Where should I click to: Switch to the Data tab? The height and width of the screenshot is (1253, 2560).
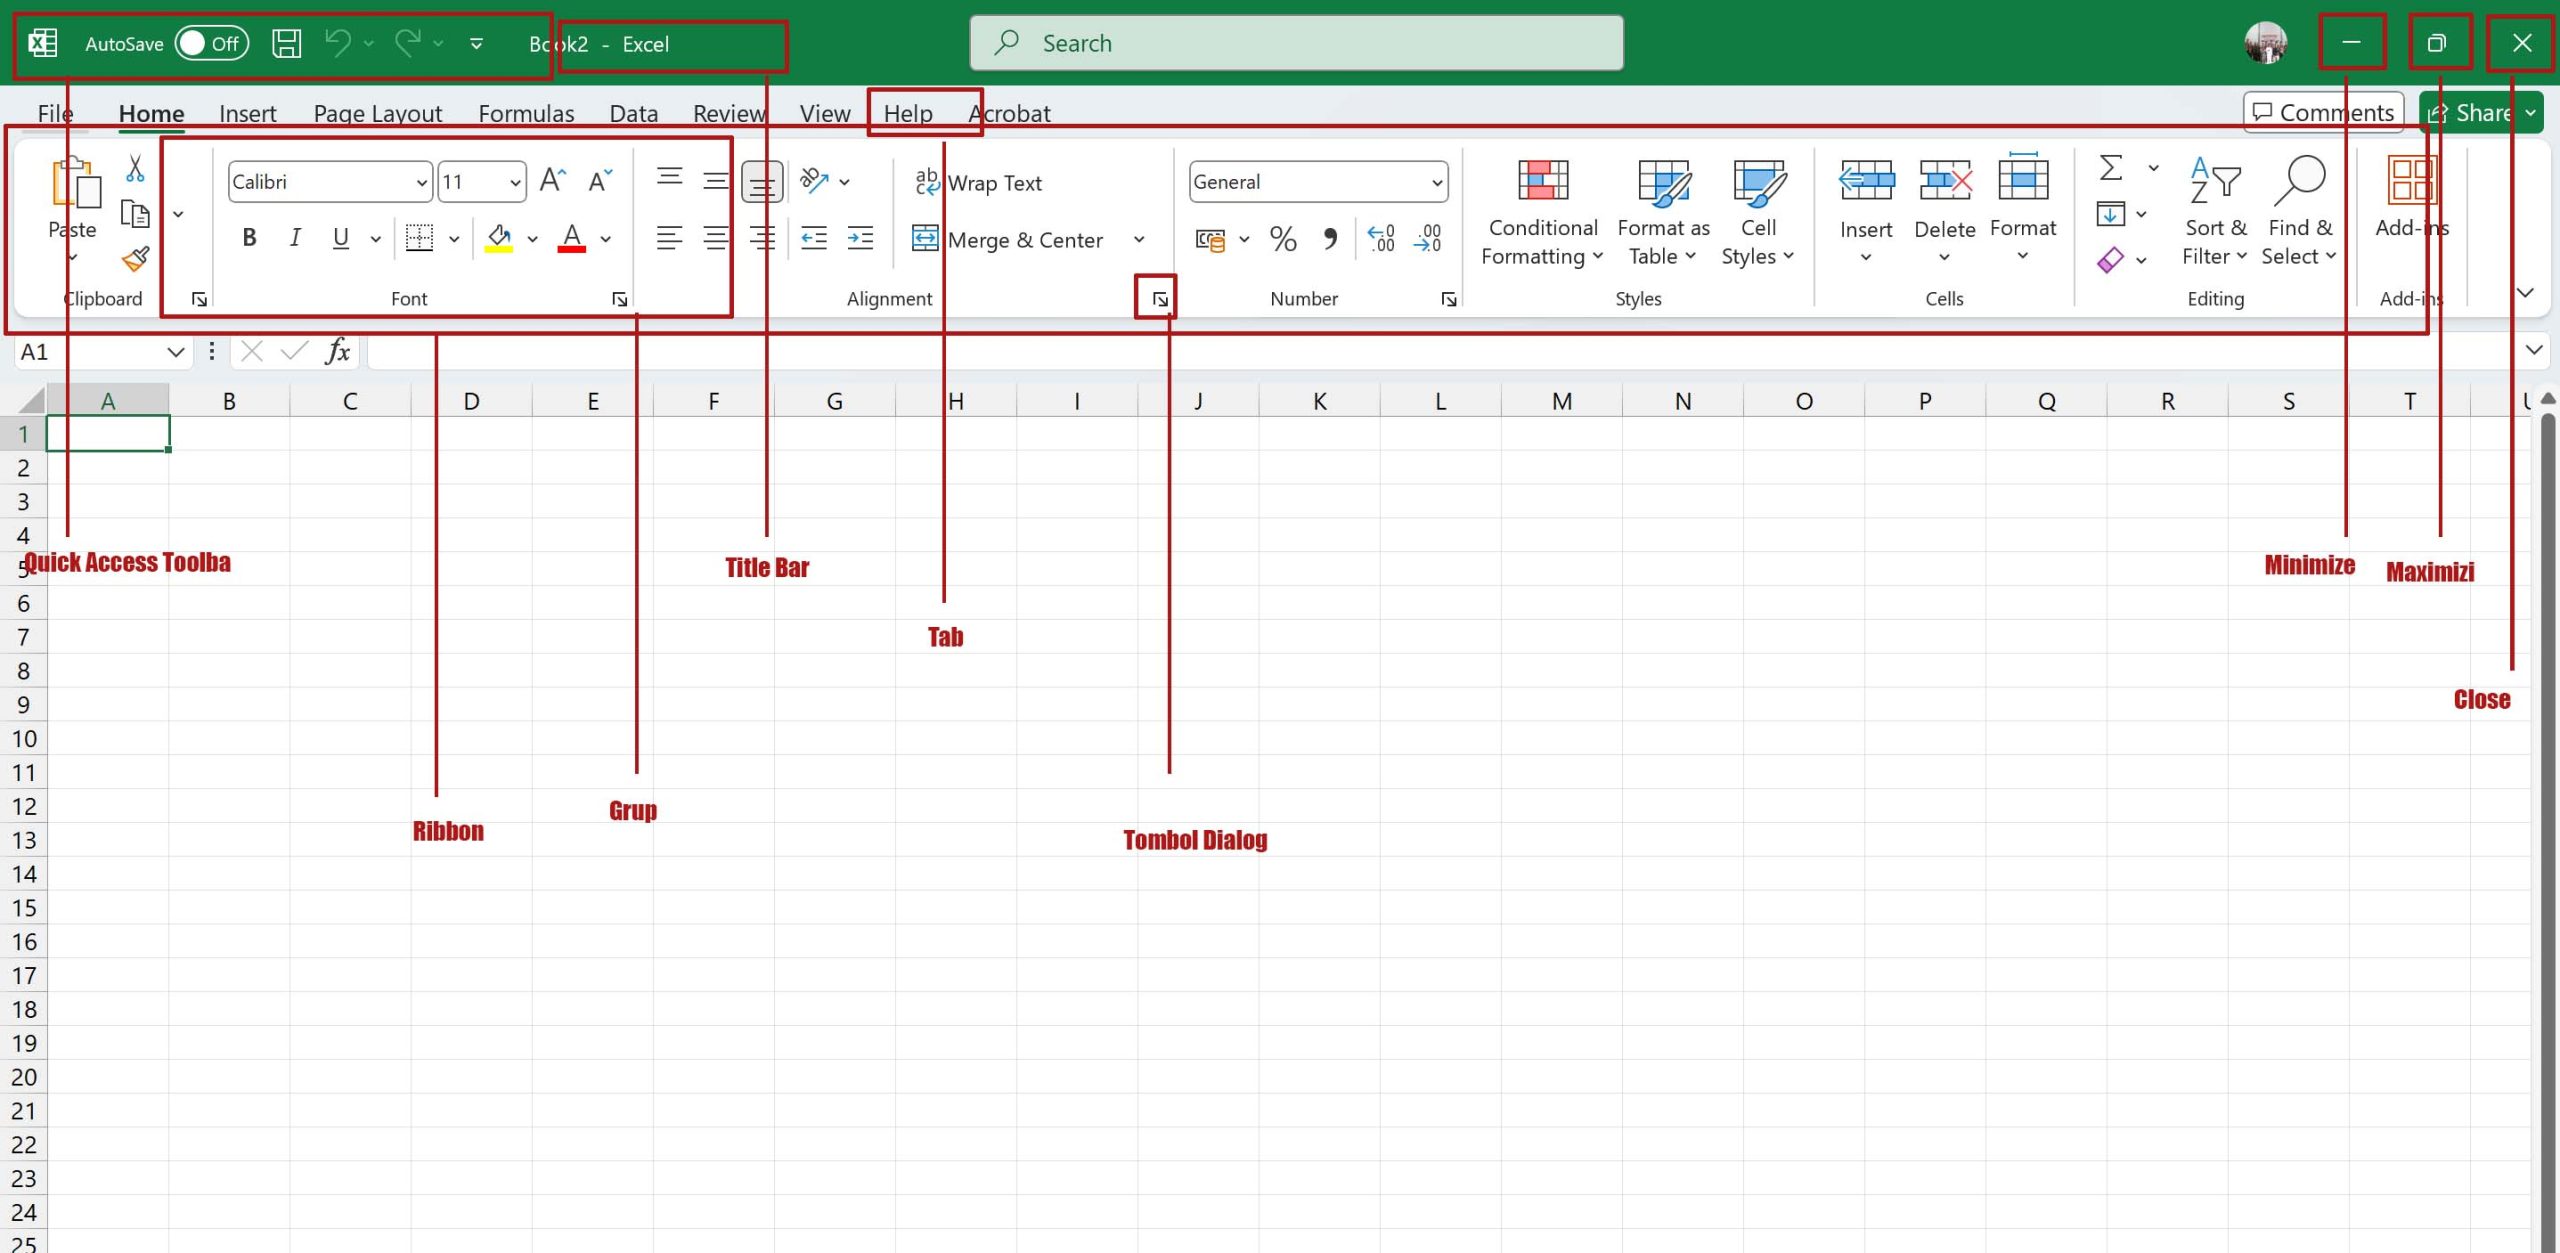coord(634,113)
